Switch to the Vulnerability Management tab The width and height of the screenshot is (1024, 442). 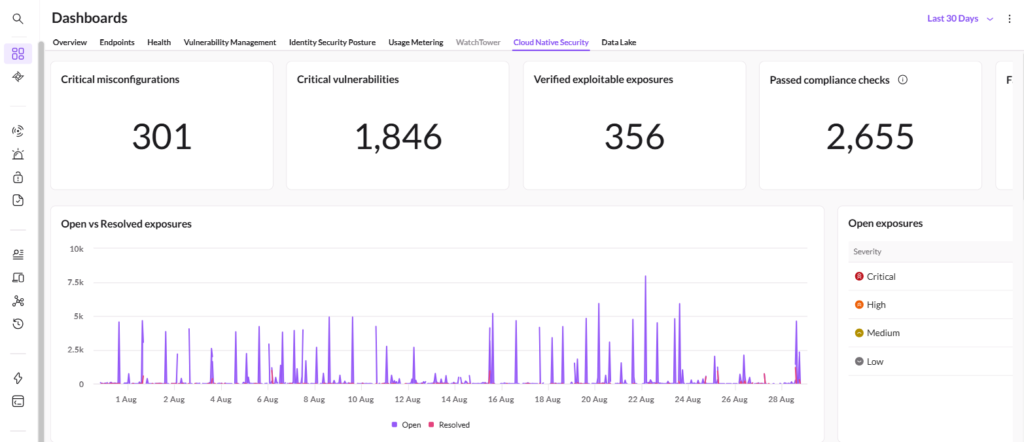tap(230, 42)
